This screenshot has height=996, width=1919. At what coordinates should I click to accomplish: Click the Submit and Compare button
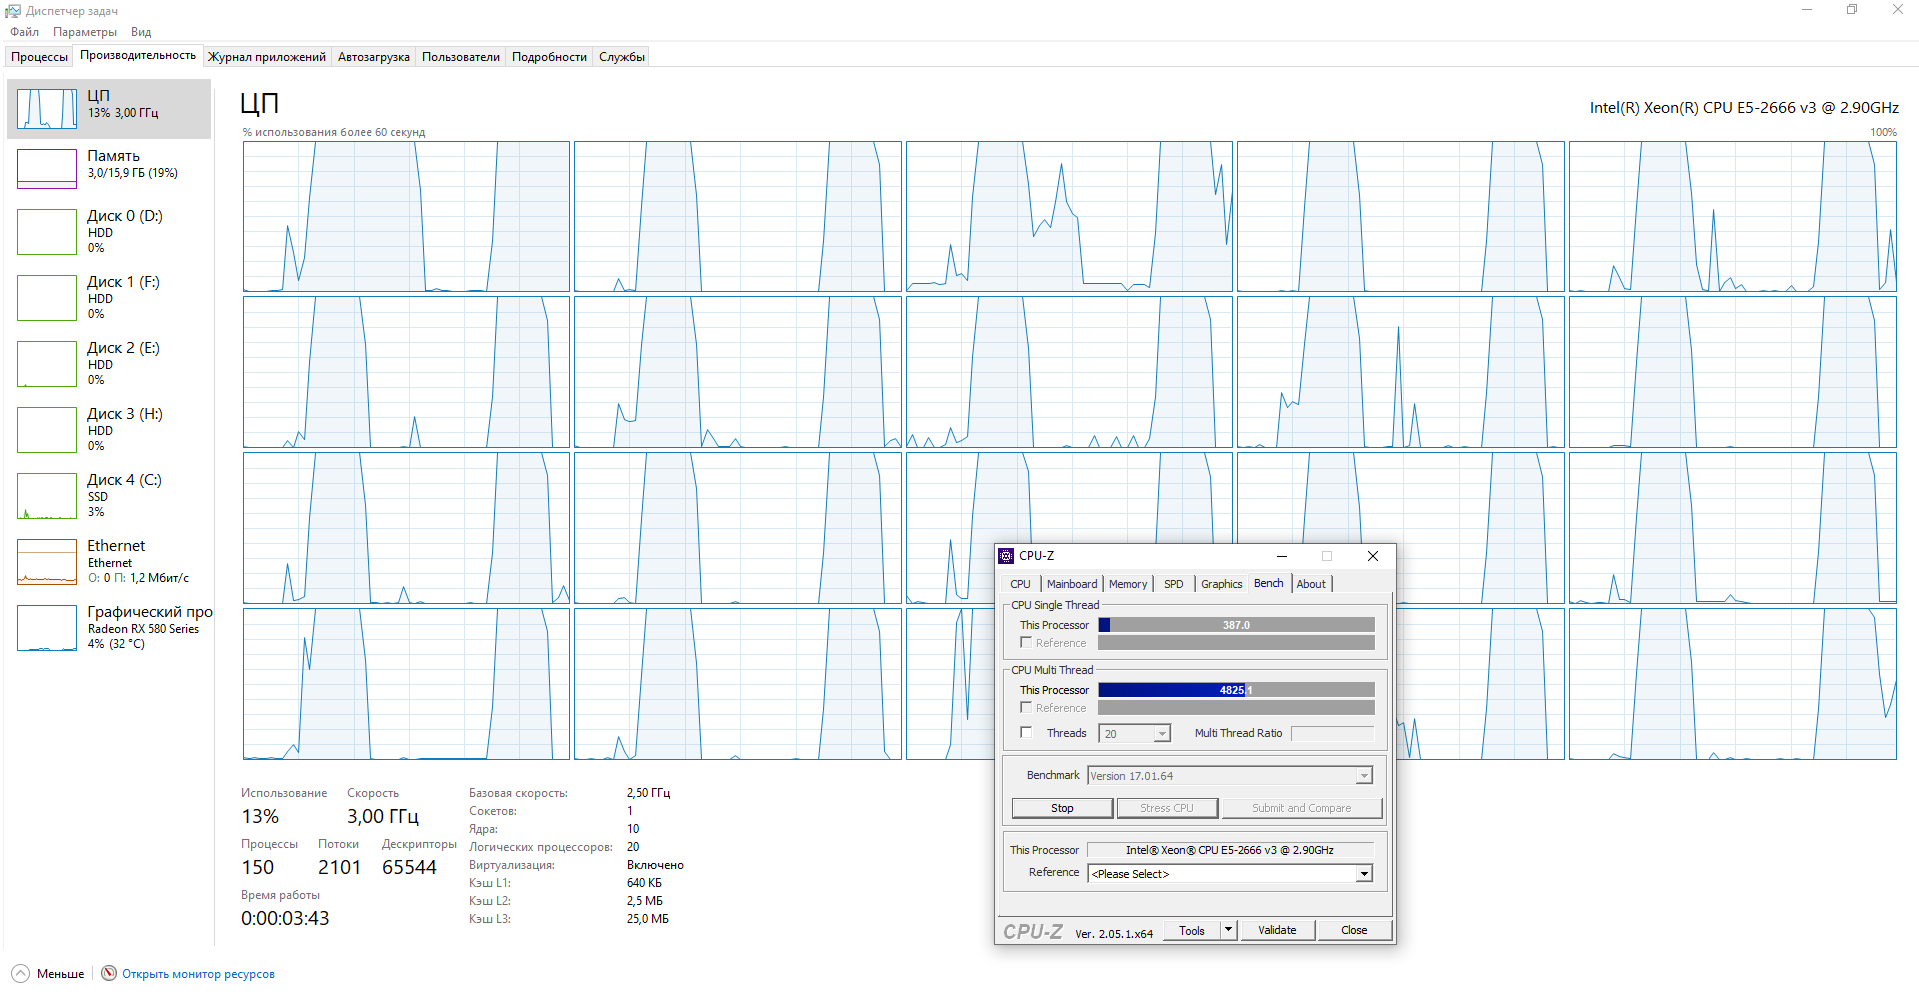coord(1301,808)
